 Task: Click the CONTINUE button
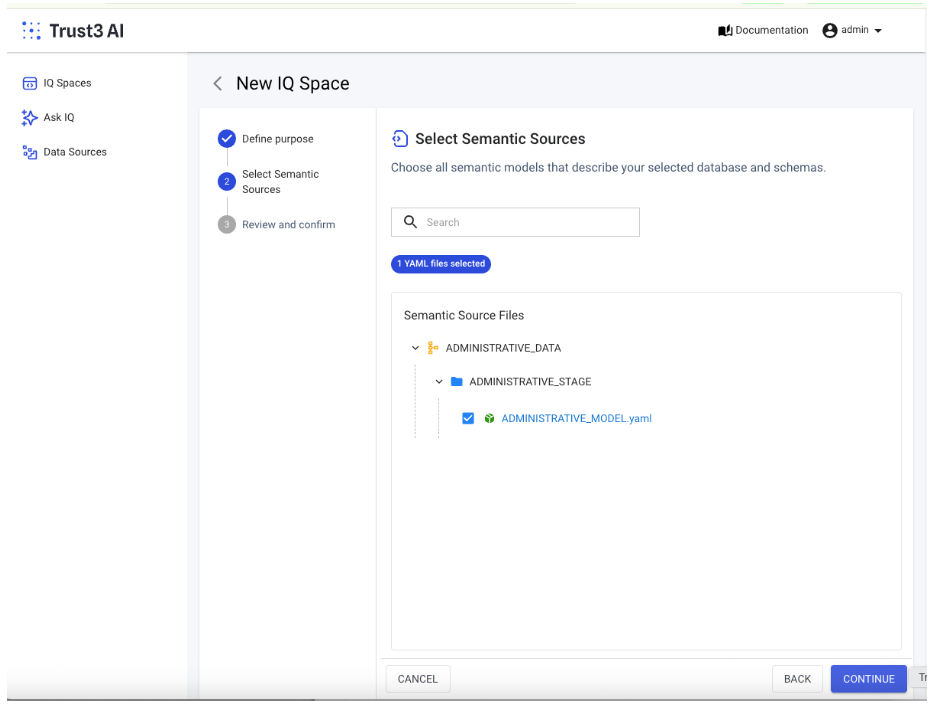[x=868, y=679]
